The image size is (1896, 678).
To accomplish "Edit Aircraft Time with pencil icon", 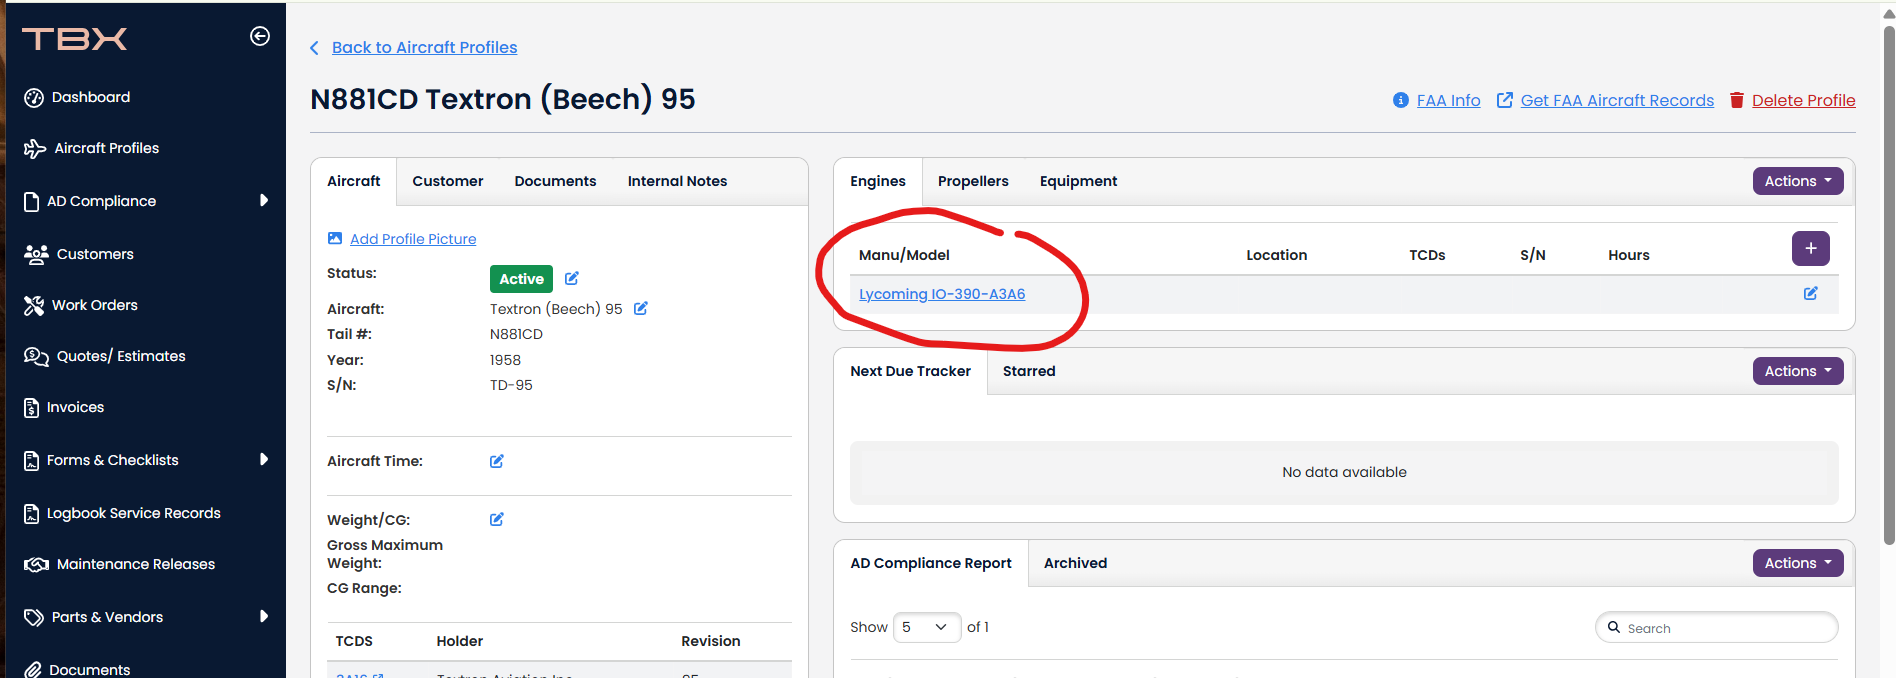I will [x=497, y=461].
